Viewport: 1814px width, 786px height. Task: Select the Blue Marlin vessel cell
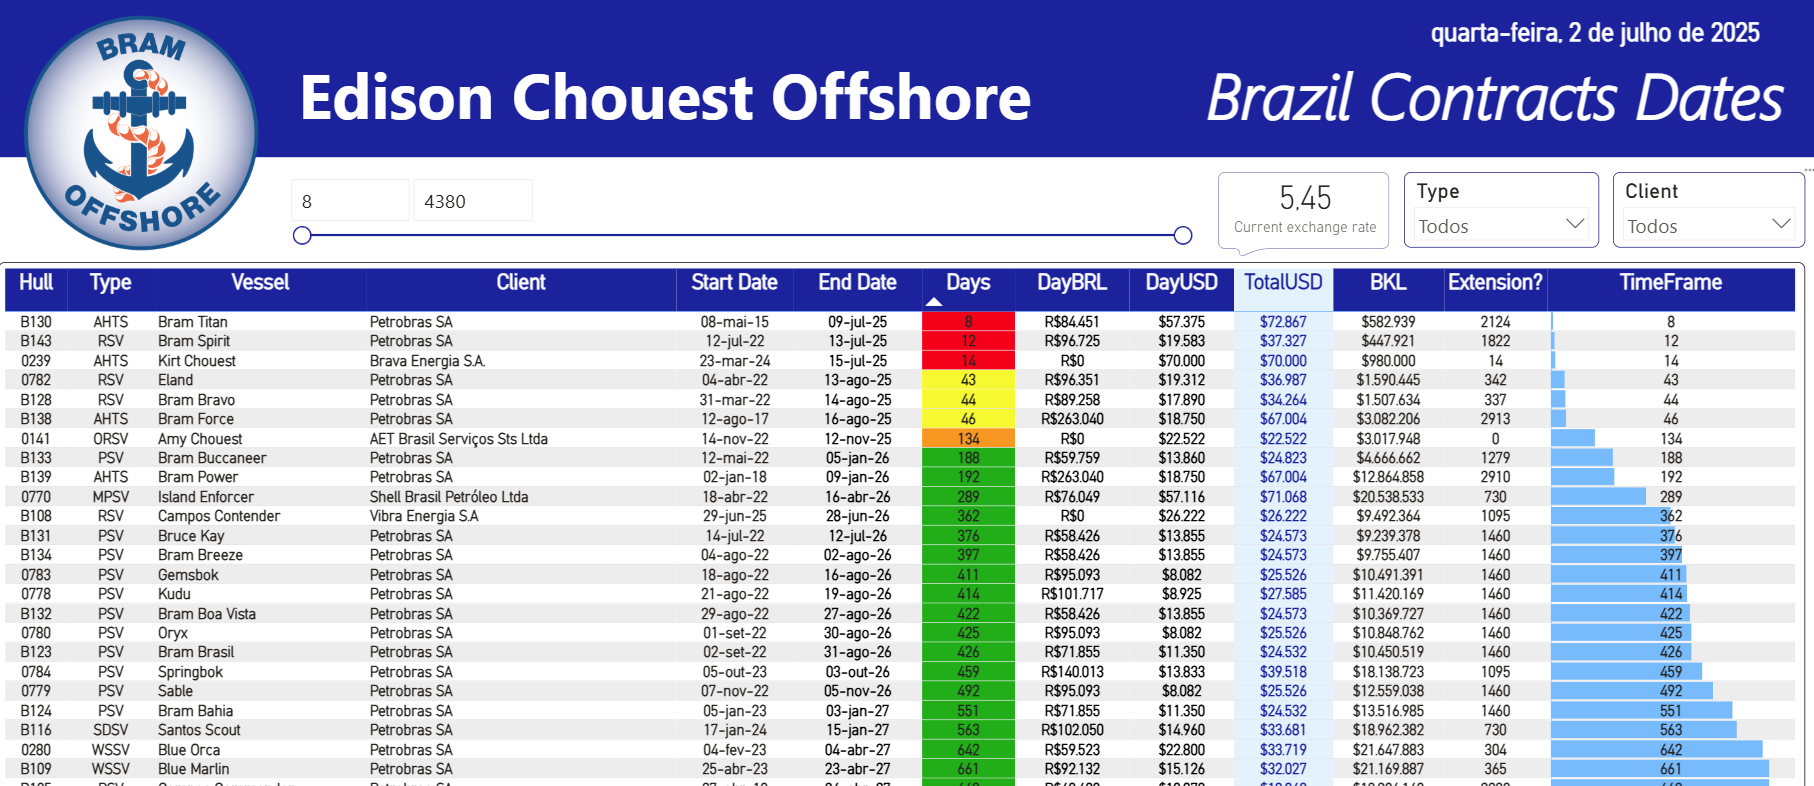click(x=193, y=769)
